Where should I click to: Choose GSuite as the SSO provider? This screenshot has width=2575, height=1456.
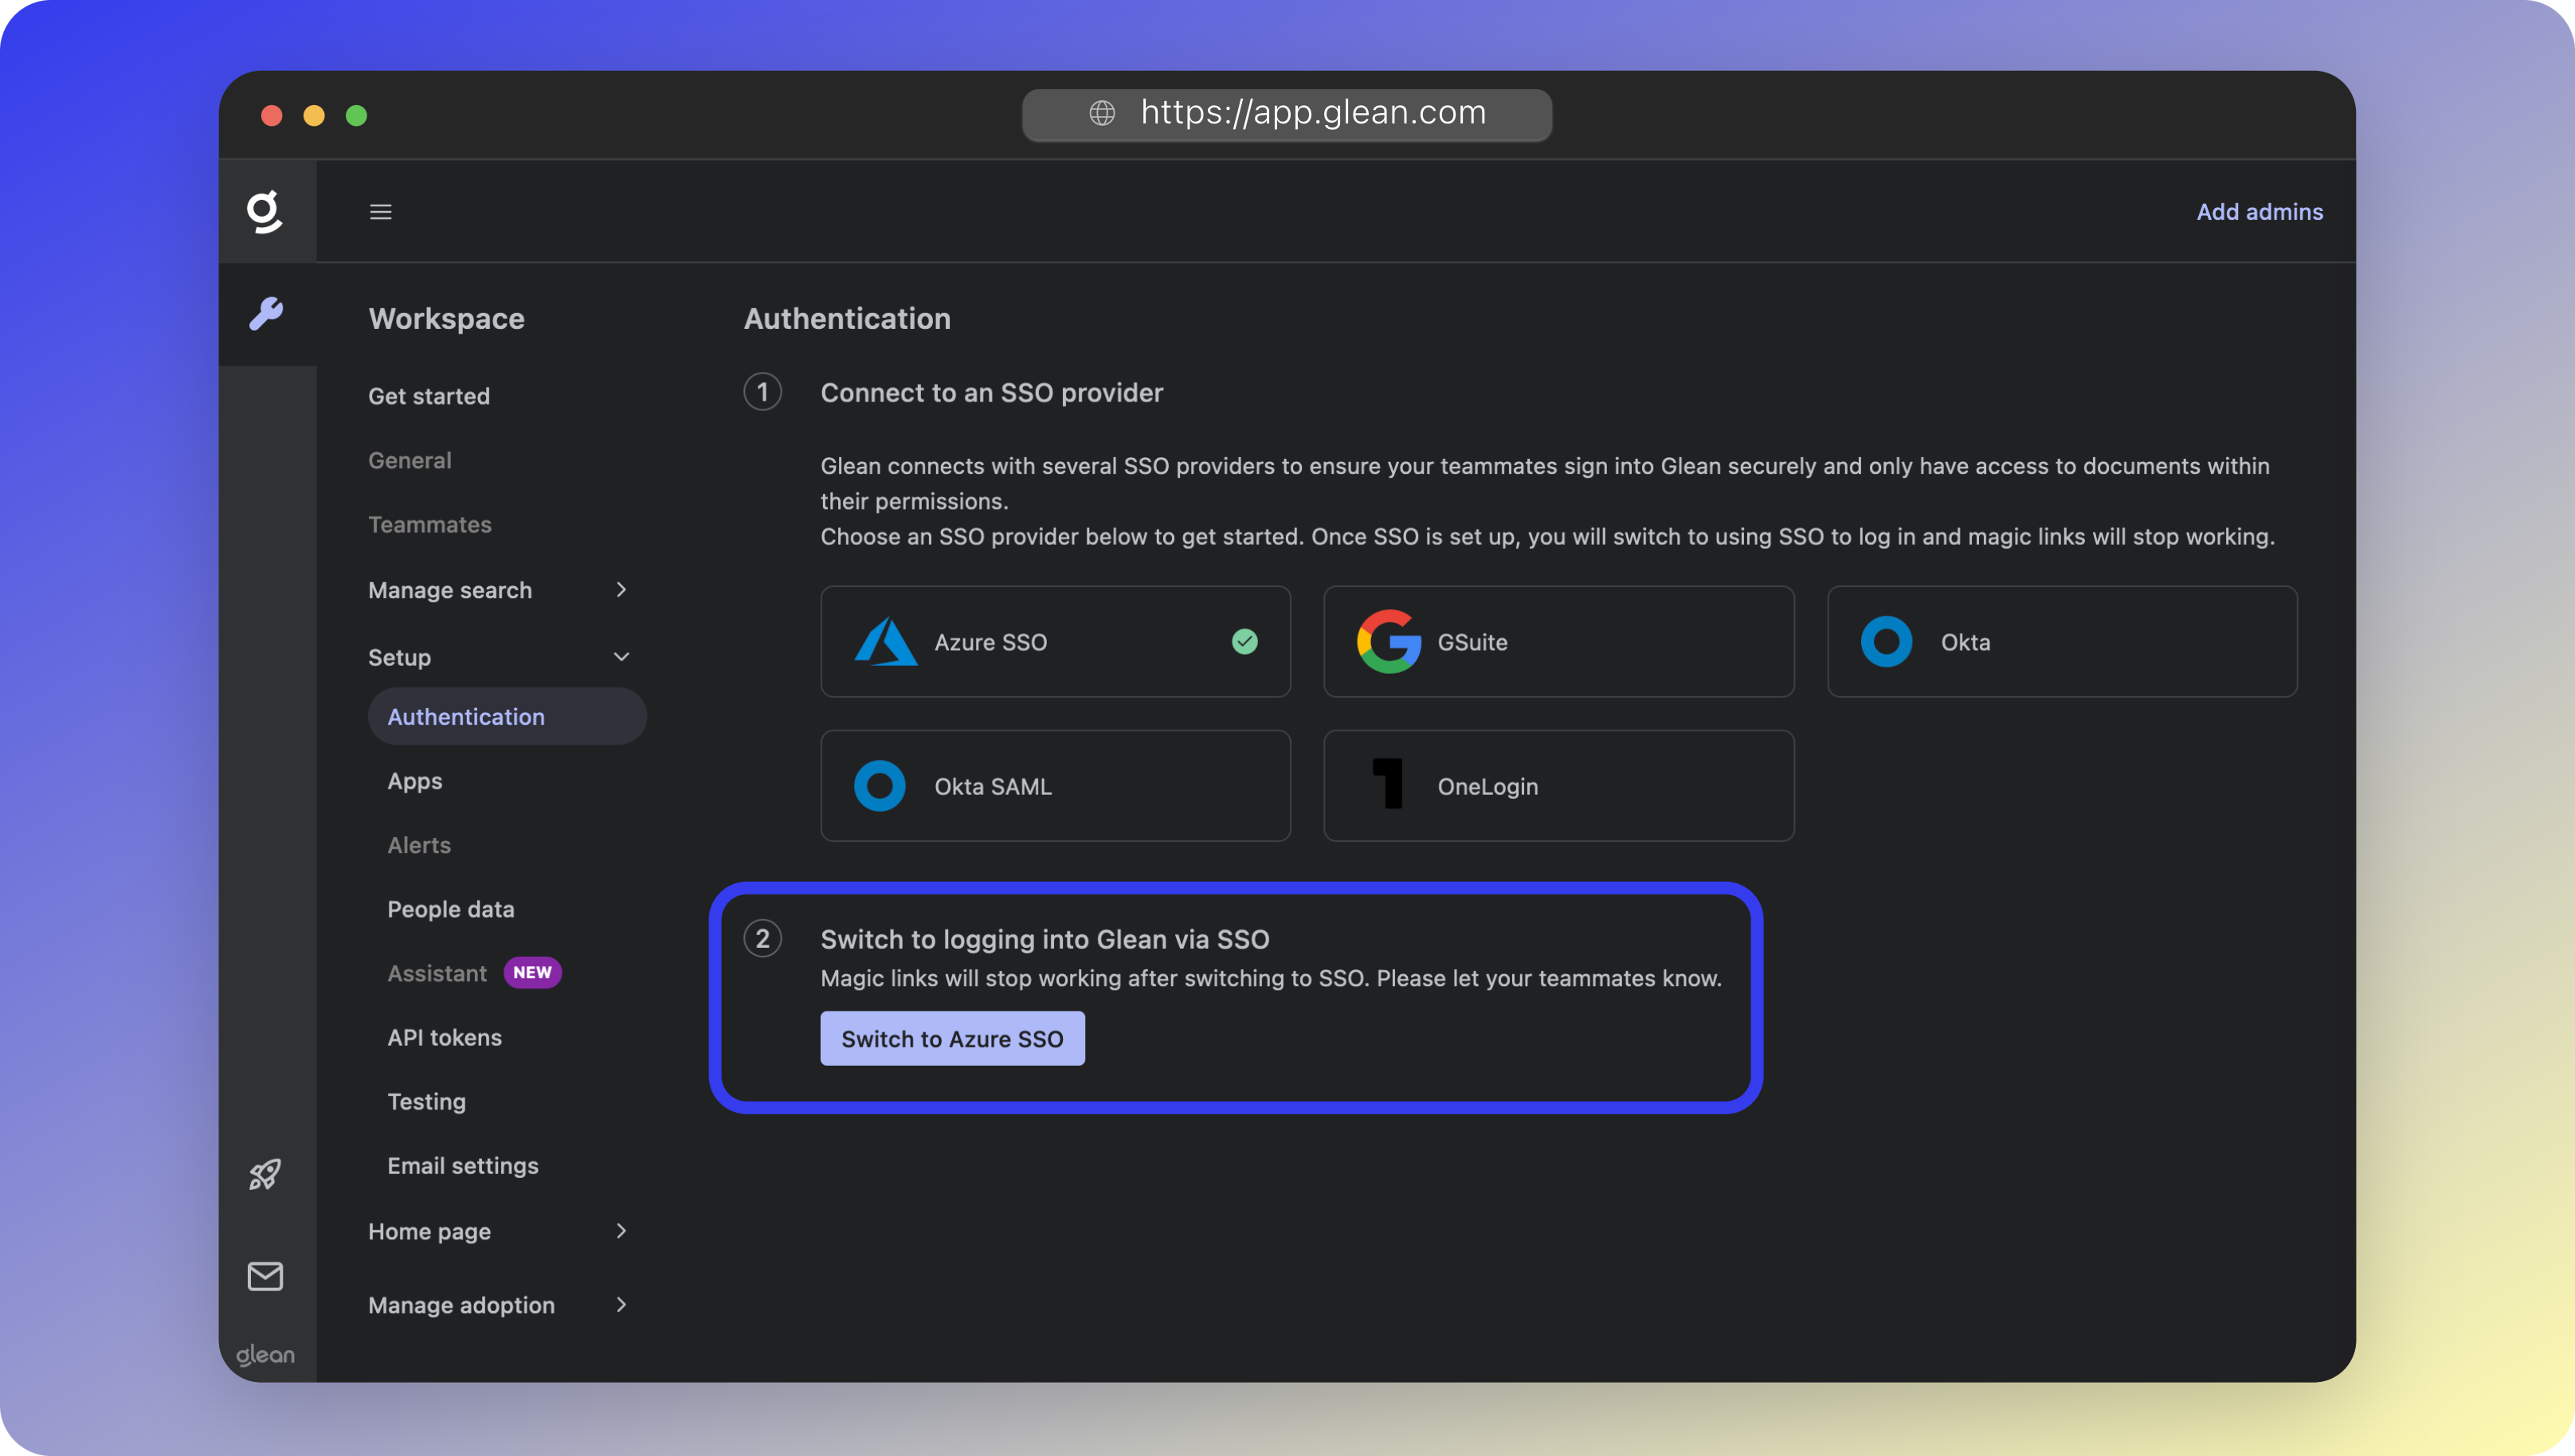(1558, 641)
